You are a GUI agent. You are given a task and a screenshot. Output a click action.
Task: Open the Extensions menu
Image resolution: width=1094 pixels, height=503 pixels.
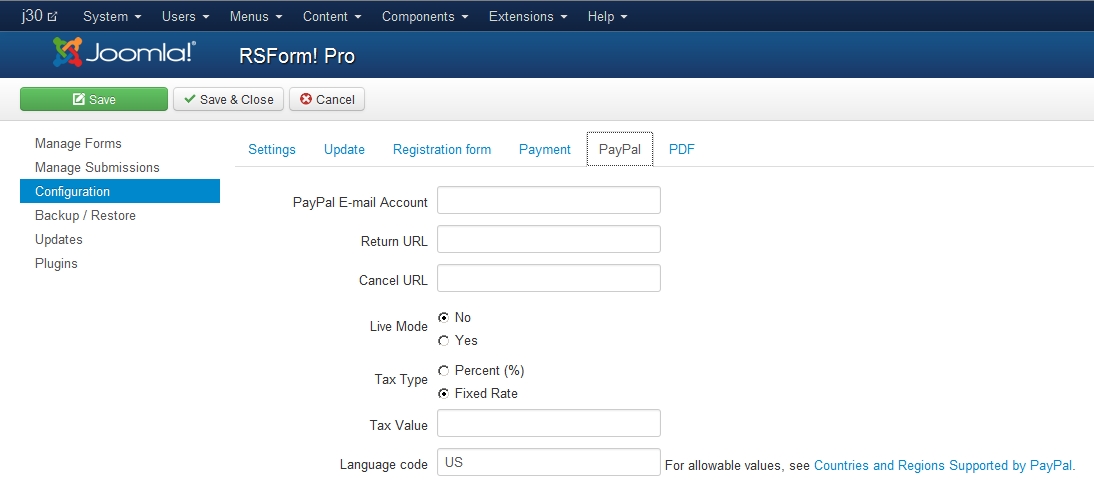tap(527, 16)
